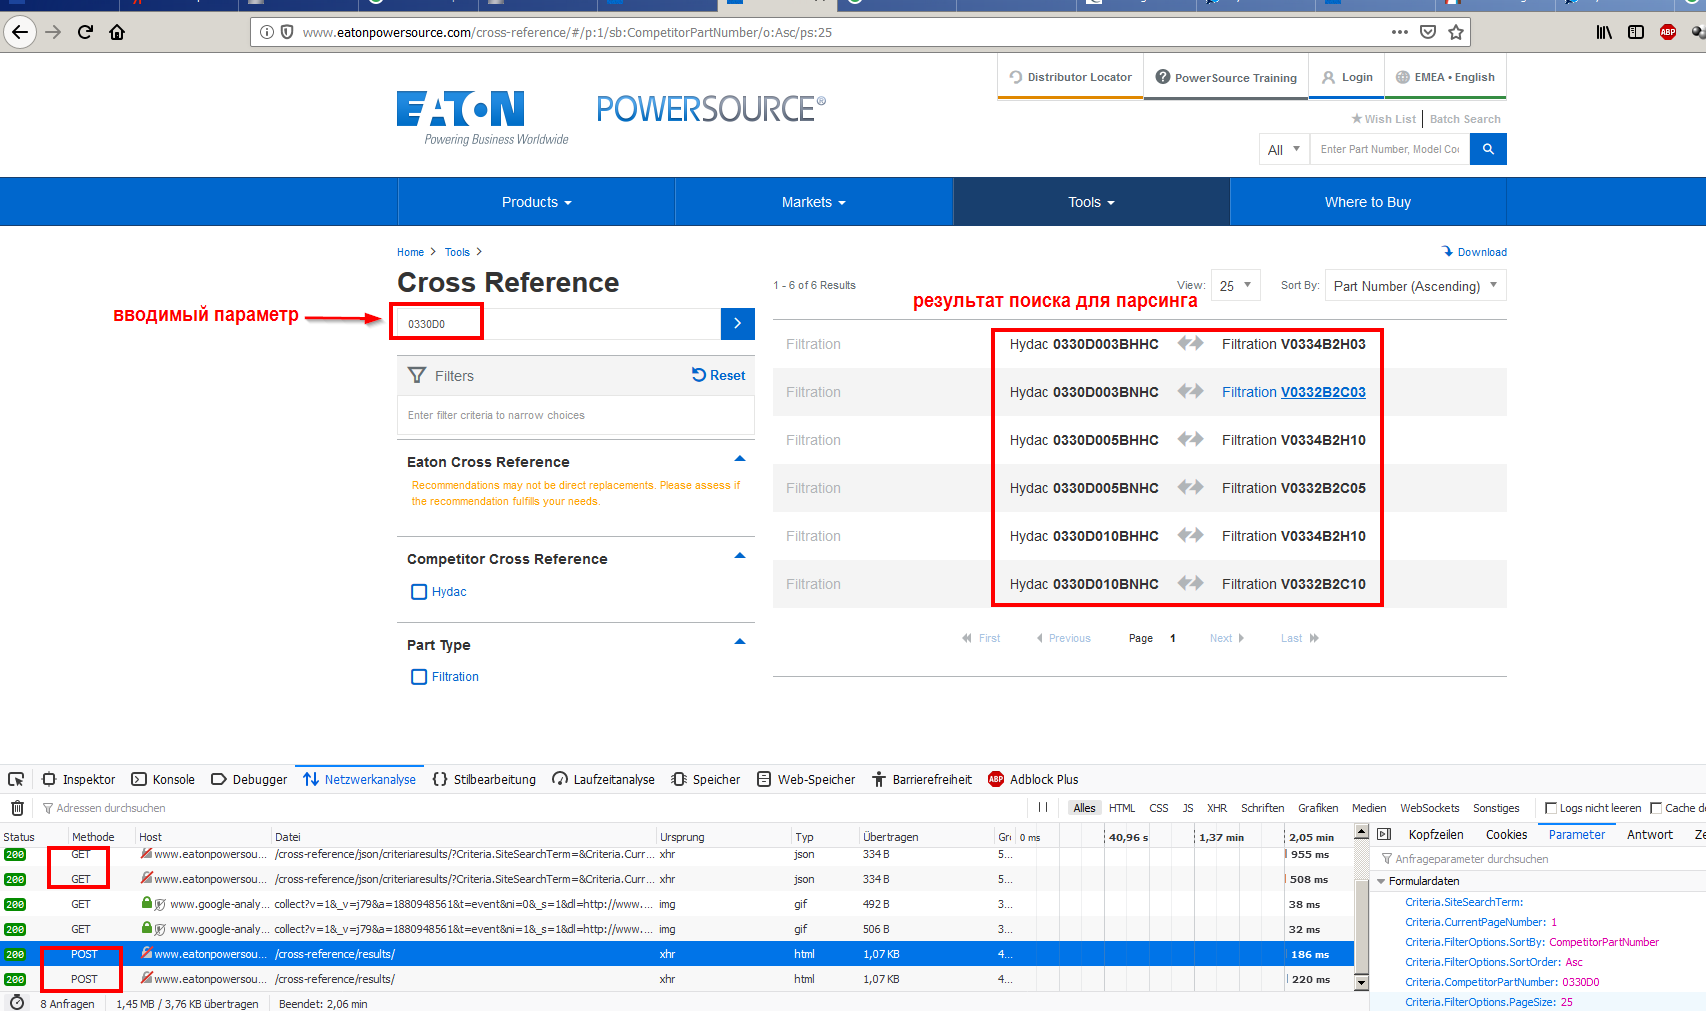The height and width of the screenshot is (1011, 1706).
Task: Click the browser back arrow button
Action: tap(20, 32)
